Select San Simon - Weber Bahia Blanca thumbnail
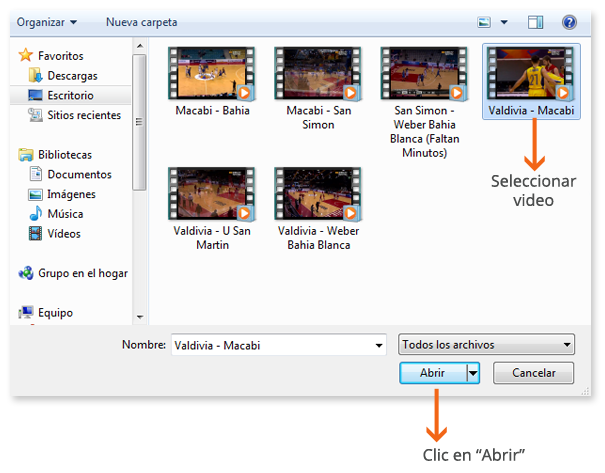 pyautogui.click(x=424, y=73)
